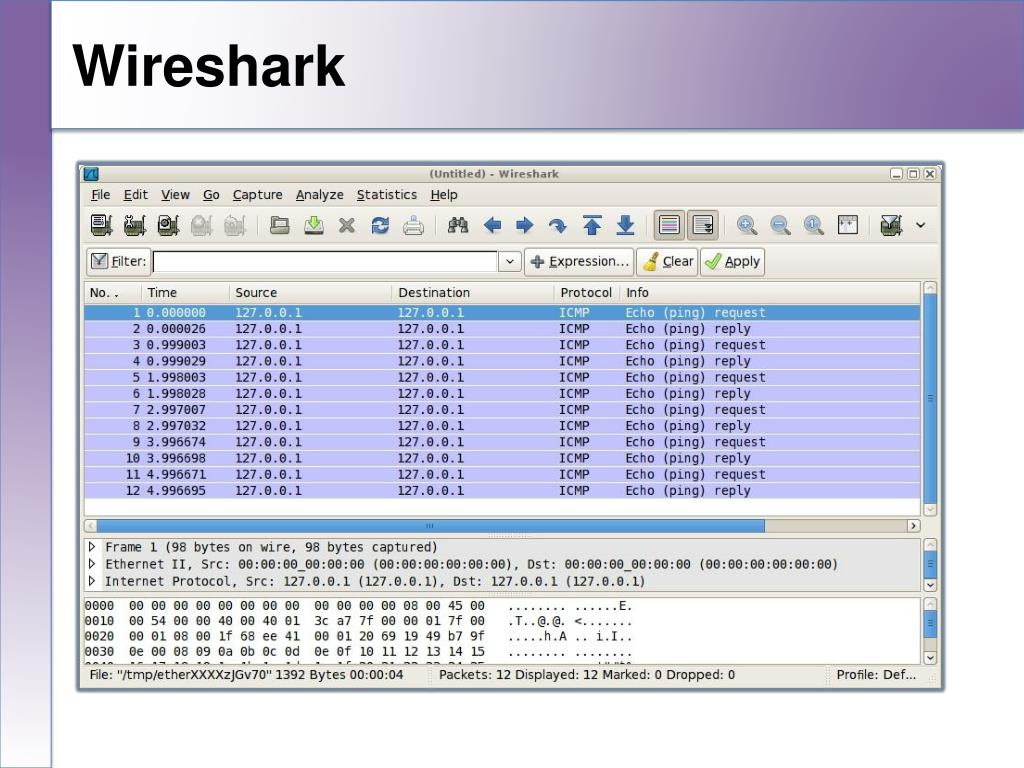
Task: Sort by the No. column header
Action: coord(113,293)
